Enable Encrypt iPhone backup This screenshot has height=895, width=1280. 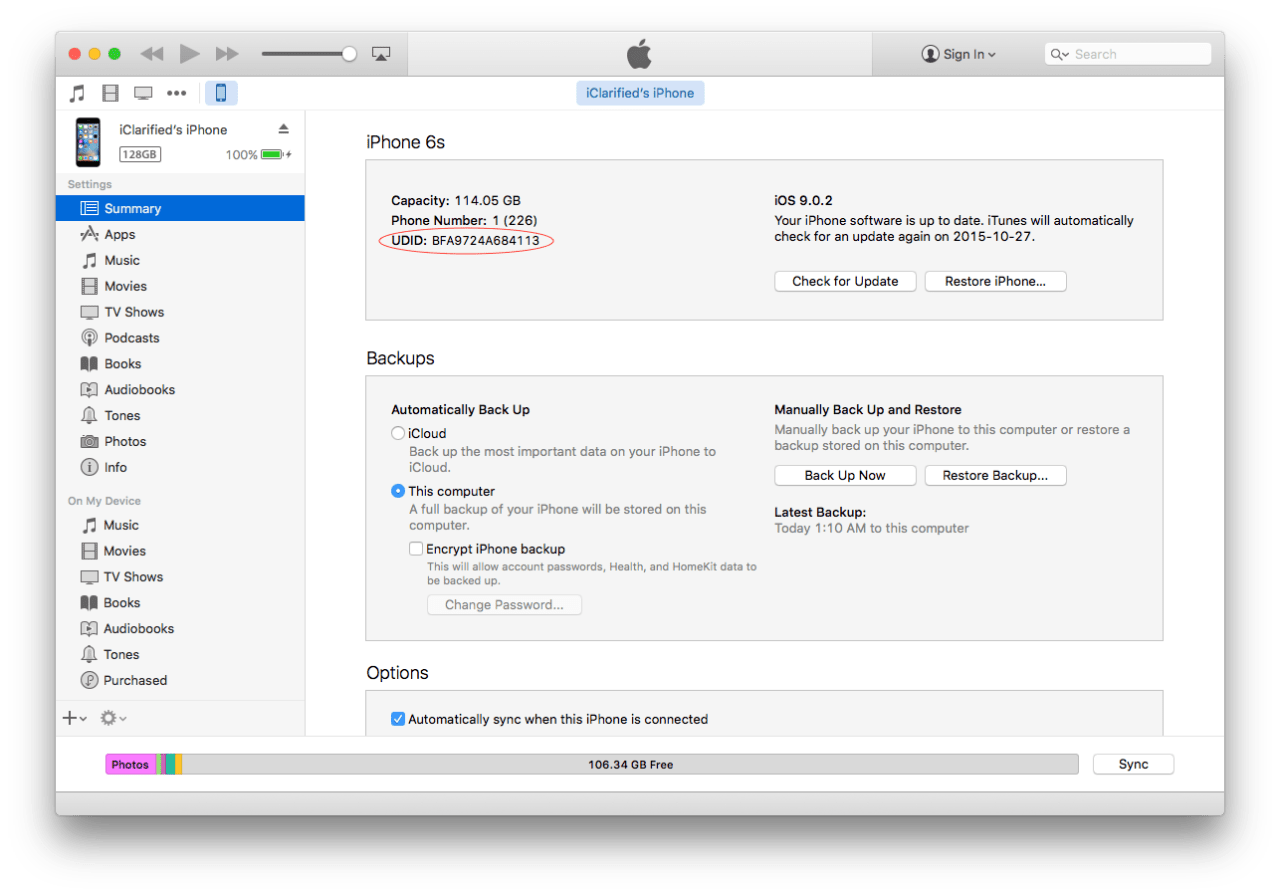pyautogui.click(x=416, y=548)
